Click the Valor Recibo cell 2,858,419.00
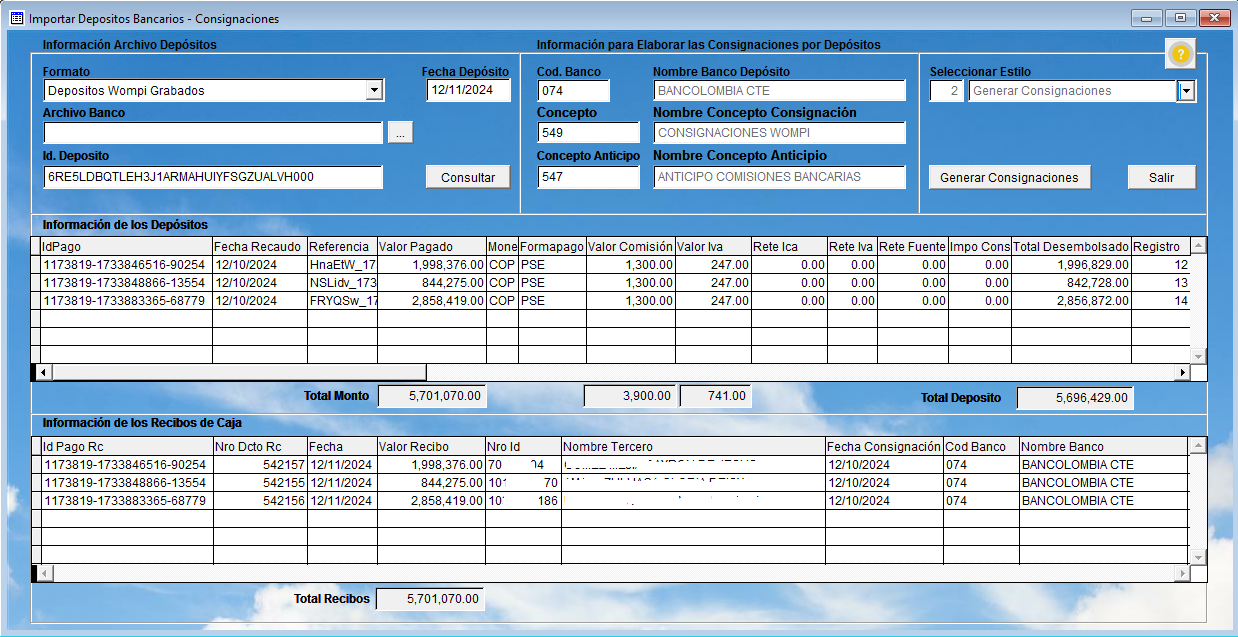Screen dimensions: 1238x637 point(431,501)
